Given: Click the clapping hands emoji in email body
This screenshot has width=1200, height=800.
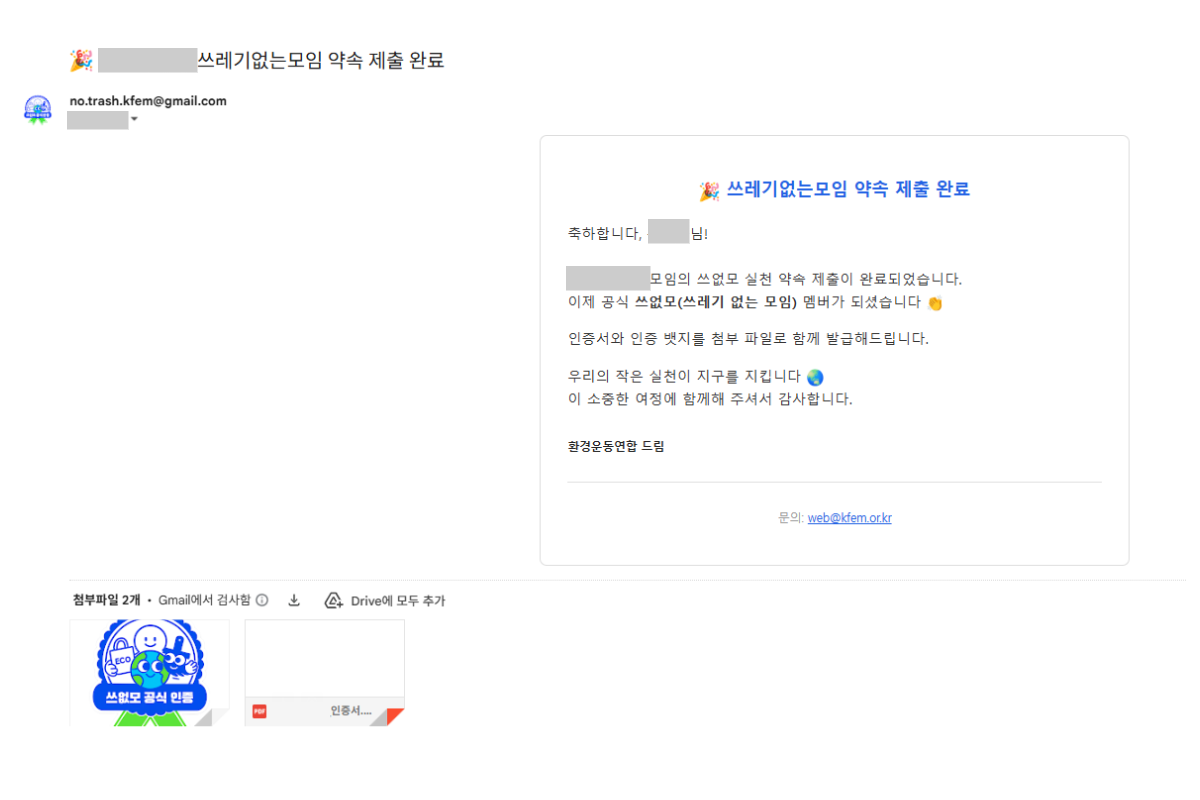Looking at the screenshot, I should (935, 303).
